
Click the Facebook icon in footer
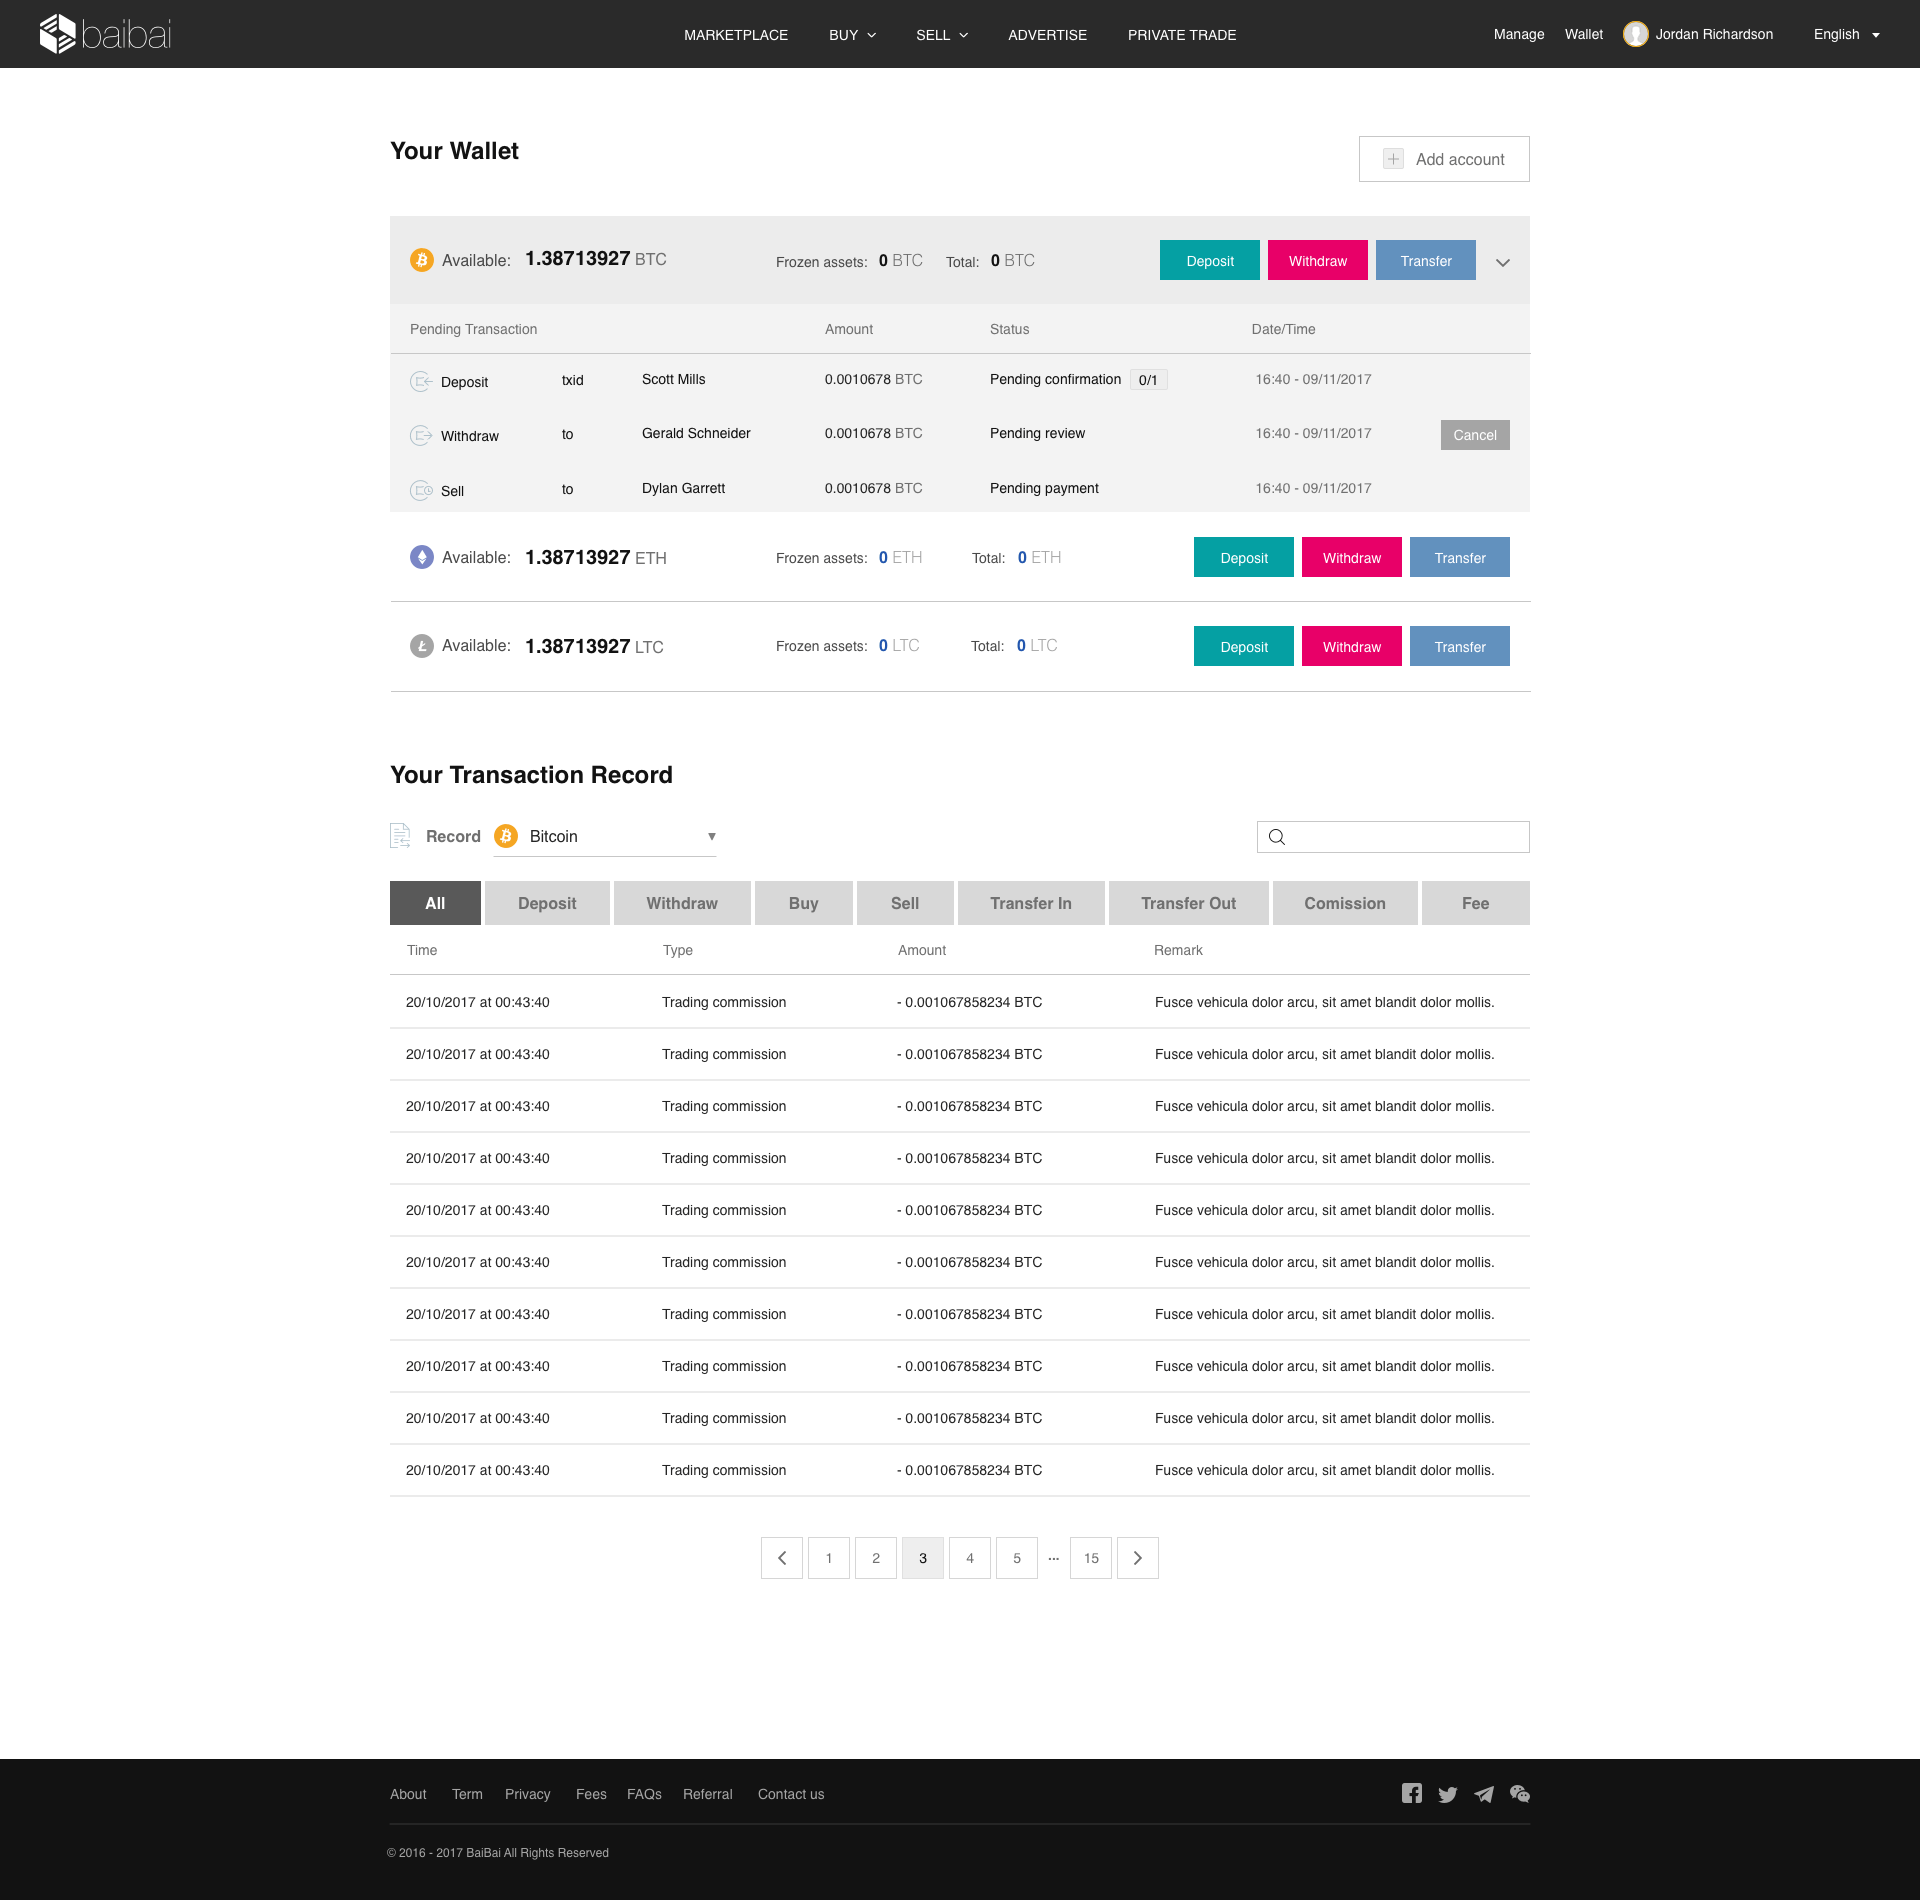click(1411, 1793)
